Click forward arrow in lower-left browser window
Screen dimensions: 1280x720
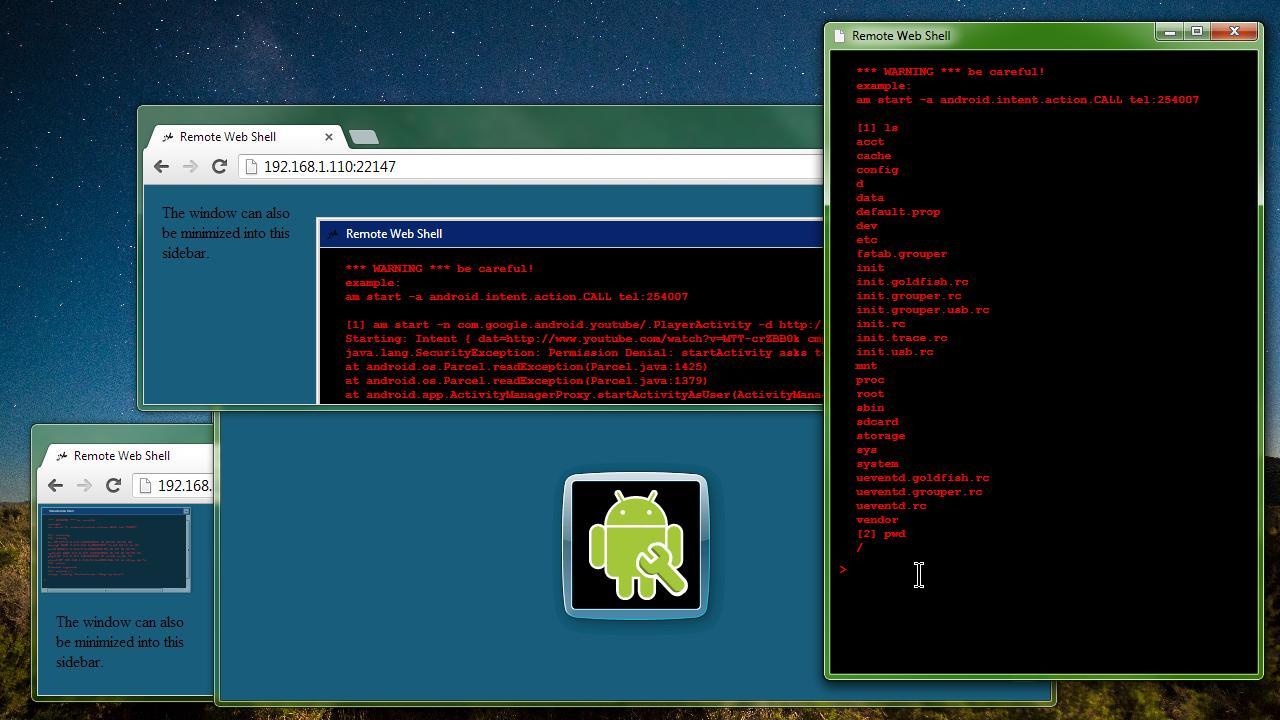coord(84,485)
